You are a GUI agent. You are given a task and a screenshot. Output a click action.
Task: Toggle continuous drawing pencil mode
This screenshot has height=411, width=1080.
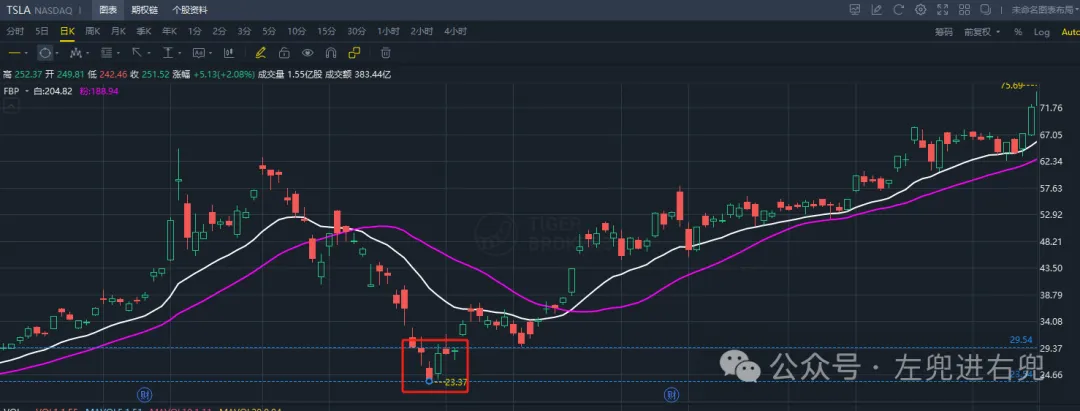[x=260, y=52]
